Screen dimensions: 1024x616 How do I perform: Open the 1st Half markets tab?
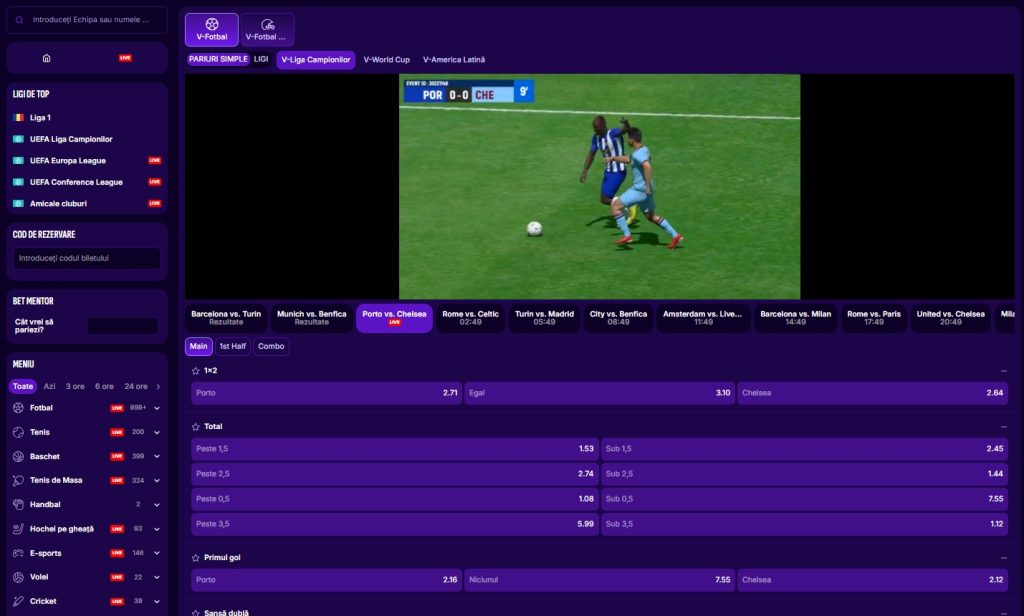coord(232,346)
